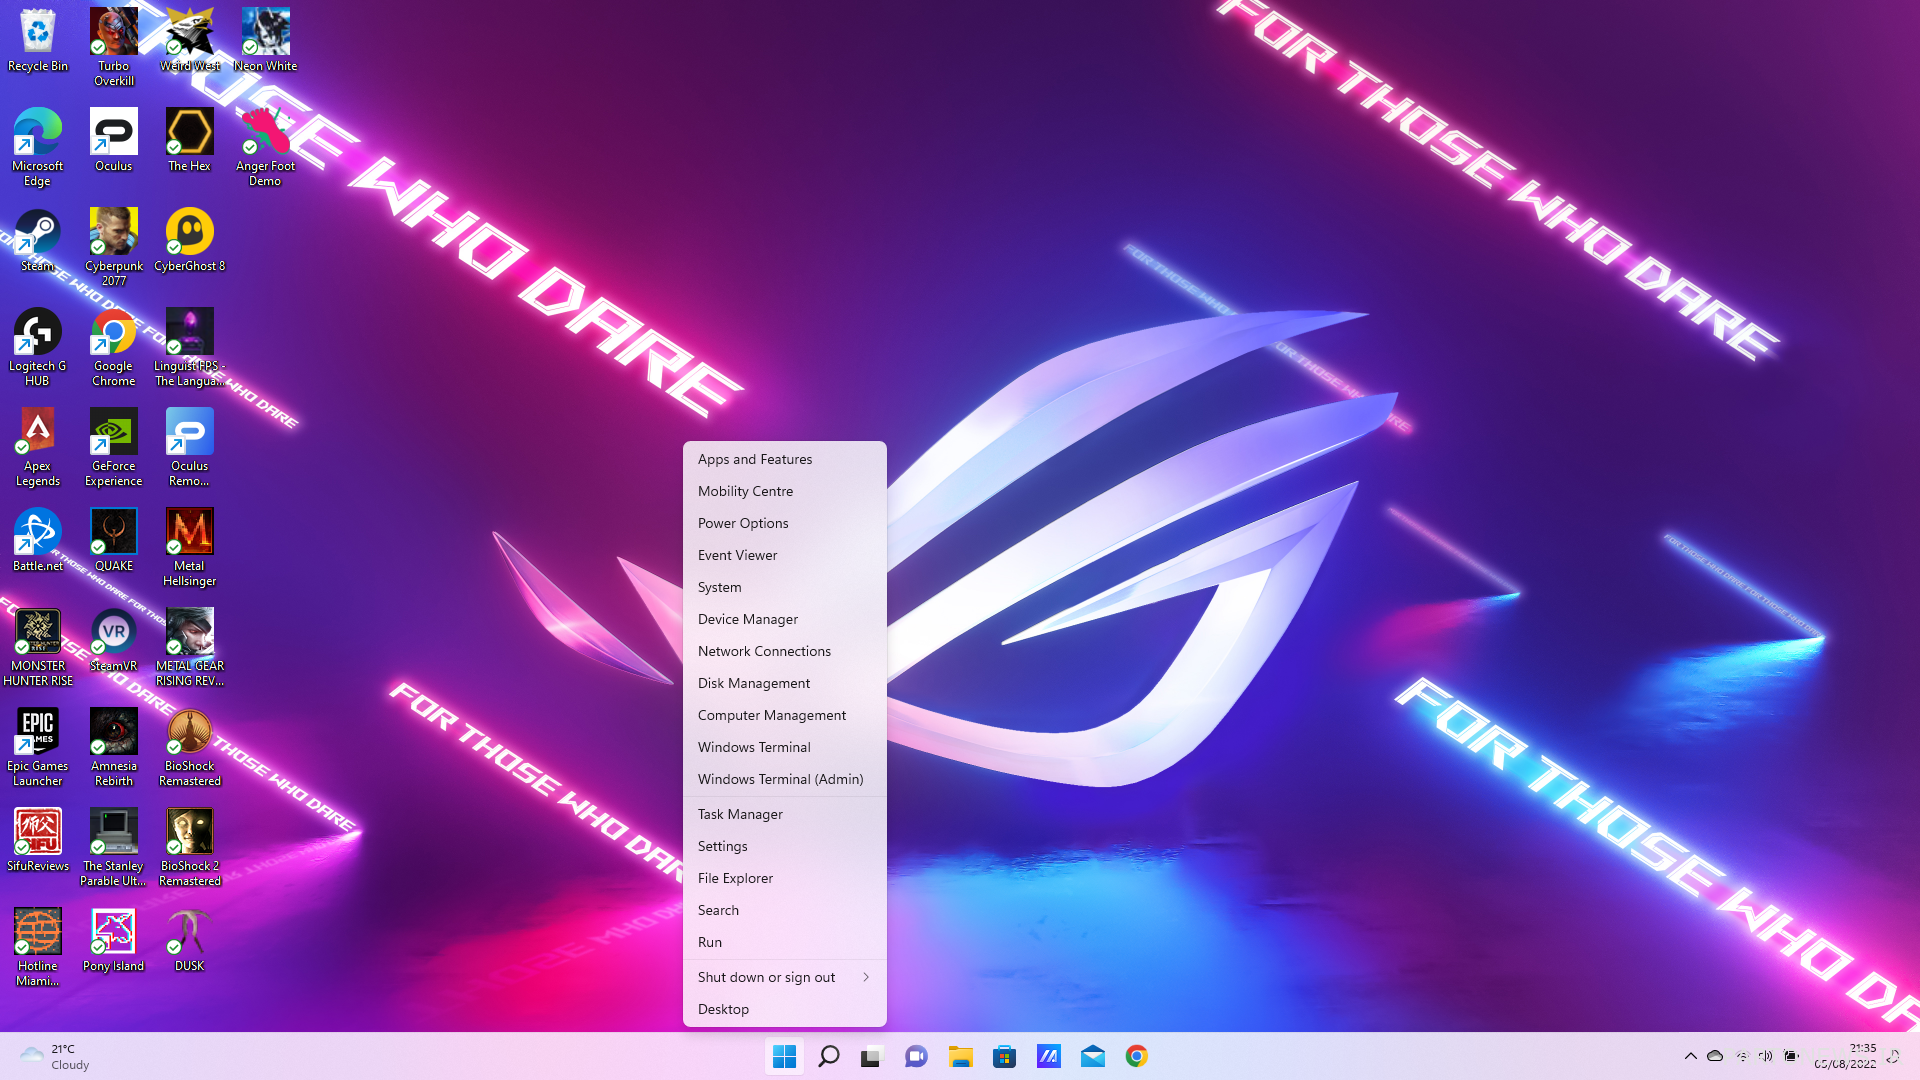Expand the Shut down or sign out submenu
Viewport: 1920px width, 1080px height.
pyautogui.click(x=784, y=977)
